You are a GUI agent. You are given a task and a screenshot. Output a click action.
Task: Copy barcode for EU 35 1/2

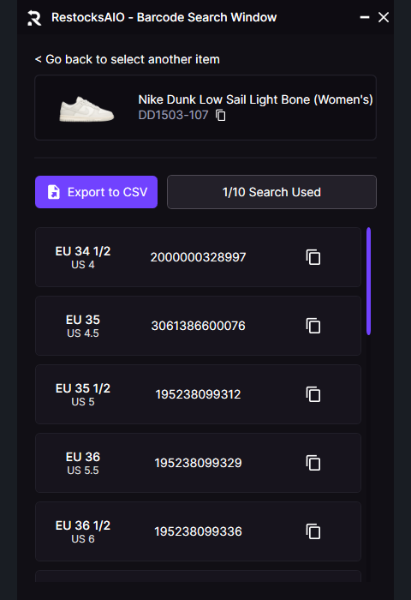pos(313,394)
